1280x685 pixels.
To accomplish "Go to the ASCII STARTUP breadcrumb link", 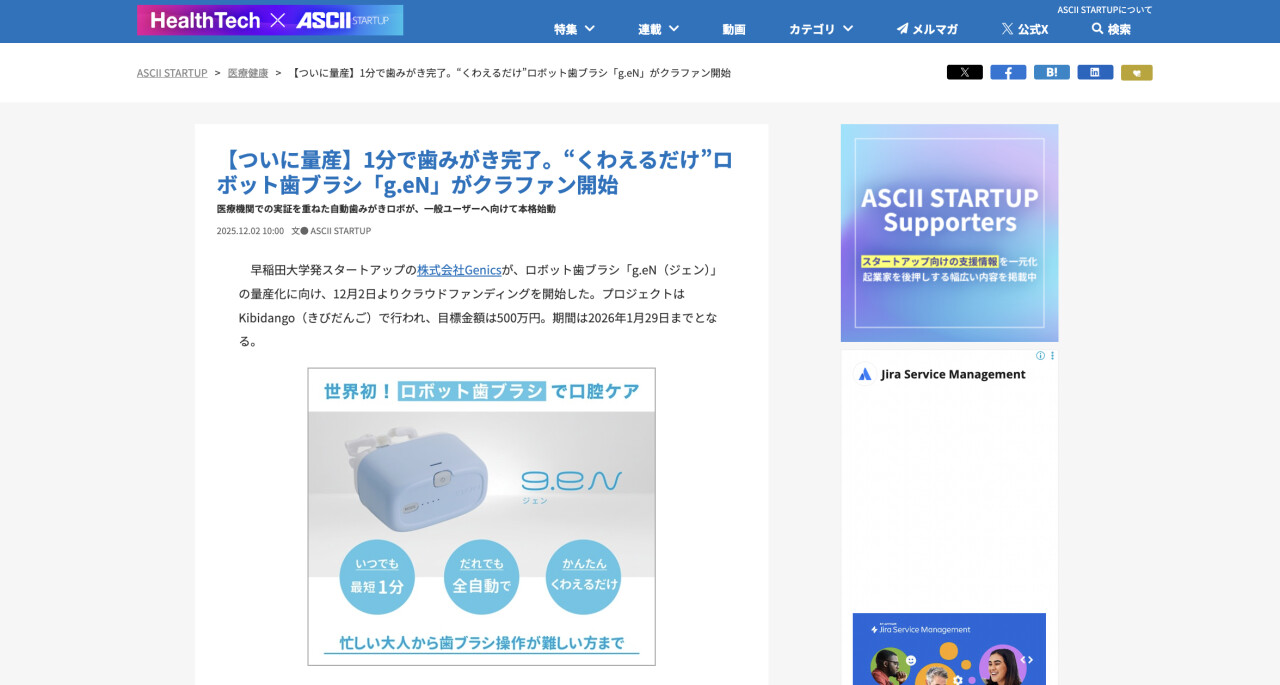I will pos(172,73).
